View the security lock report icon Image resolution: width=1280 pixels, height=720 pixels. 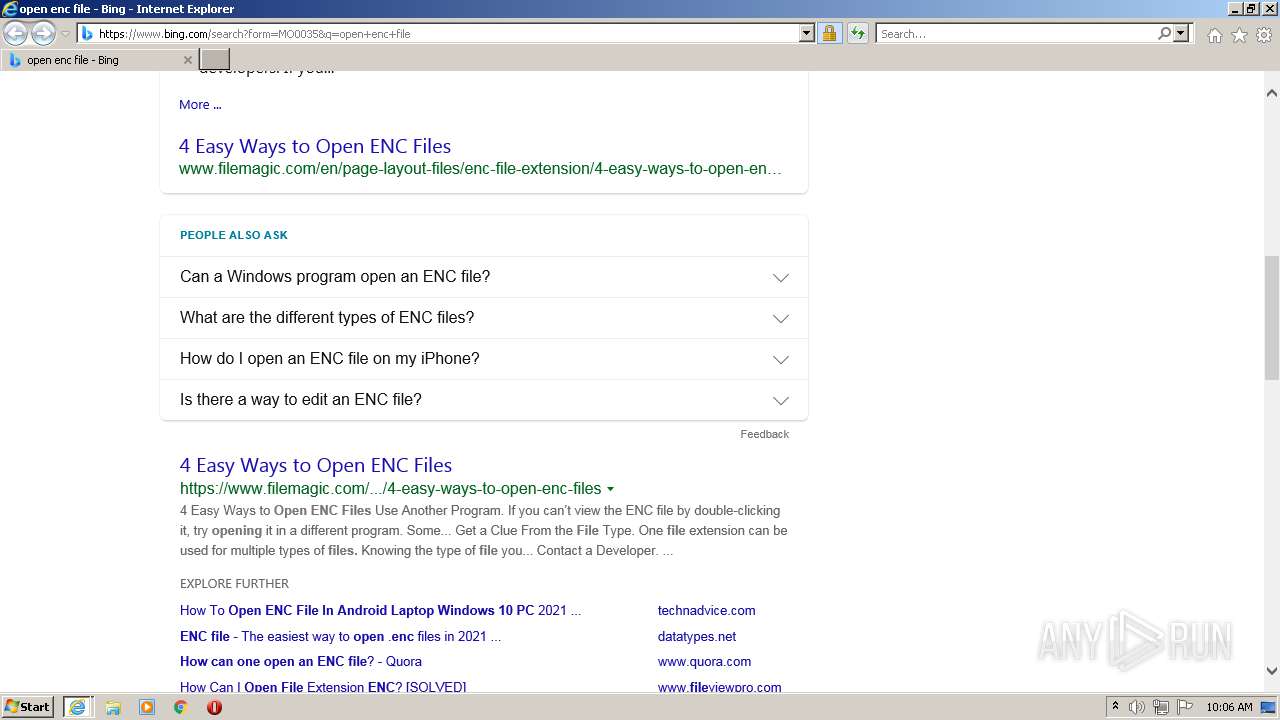coord(829,34)
